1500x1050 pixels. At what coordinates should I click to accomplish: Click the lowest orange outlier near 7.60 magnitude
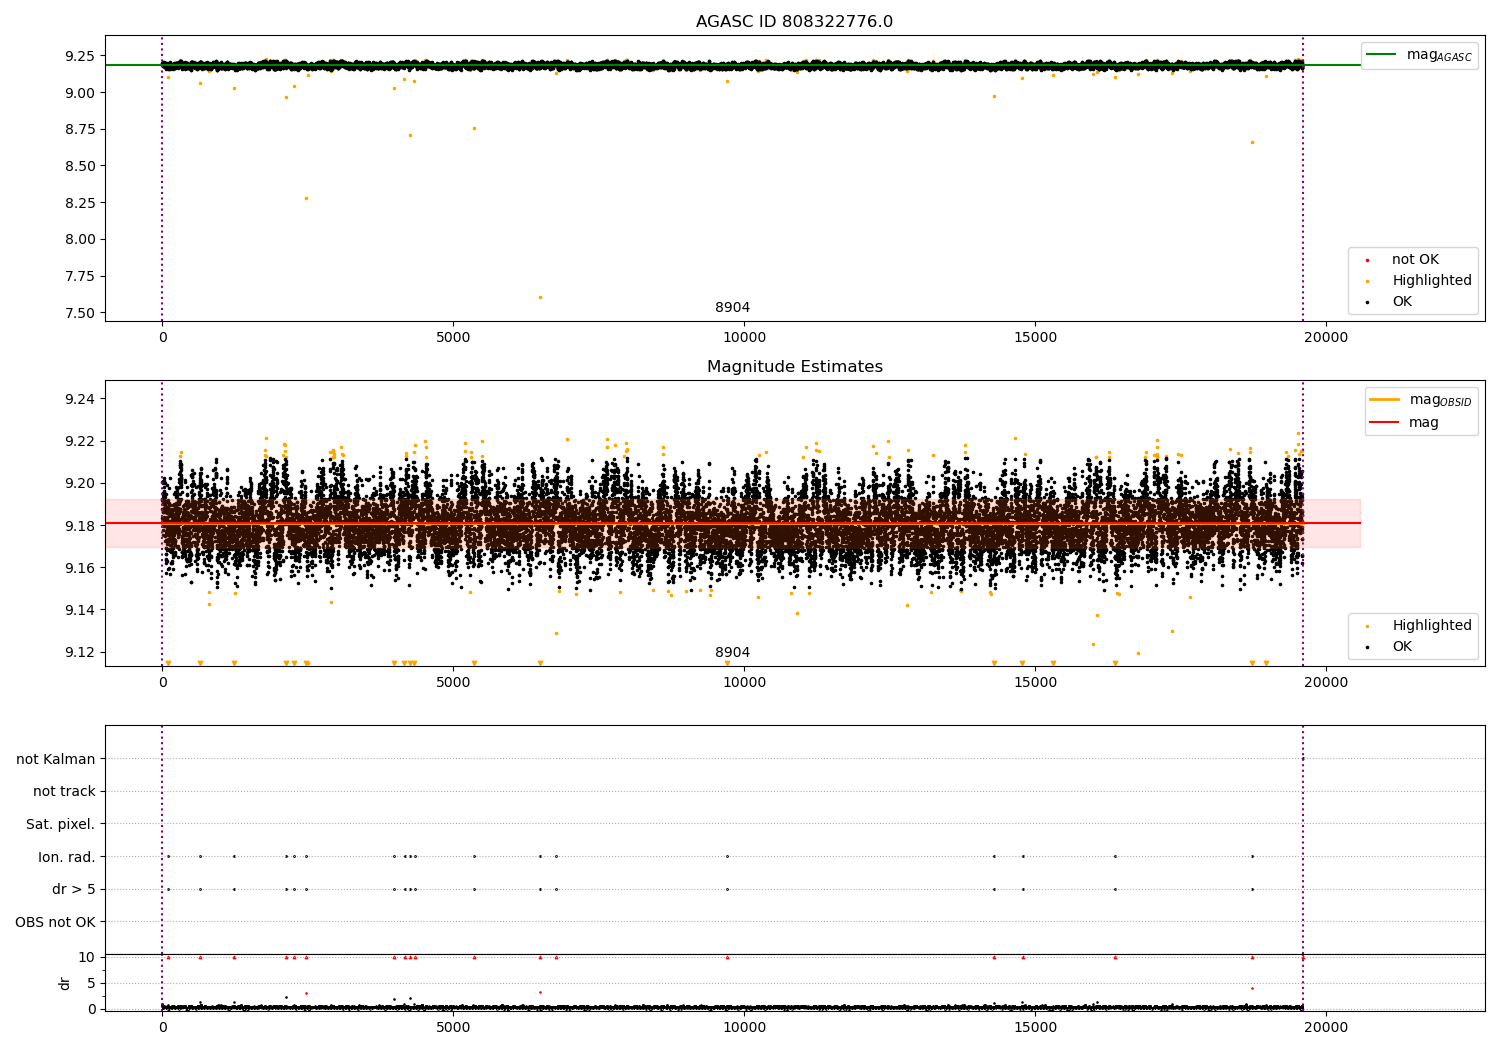(x=540, y=297)
